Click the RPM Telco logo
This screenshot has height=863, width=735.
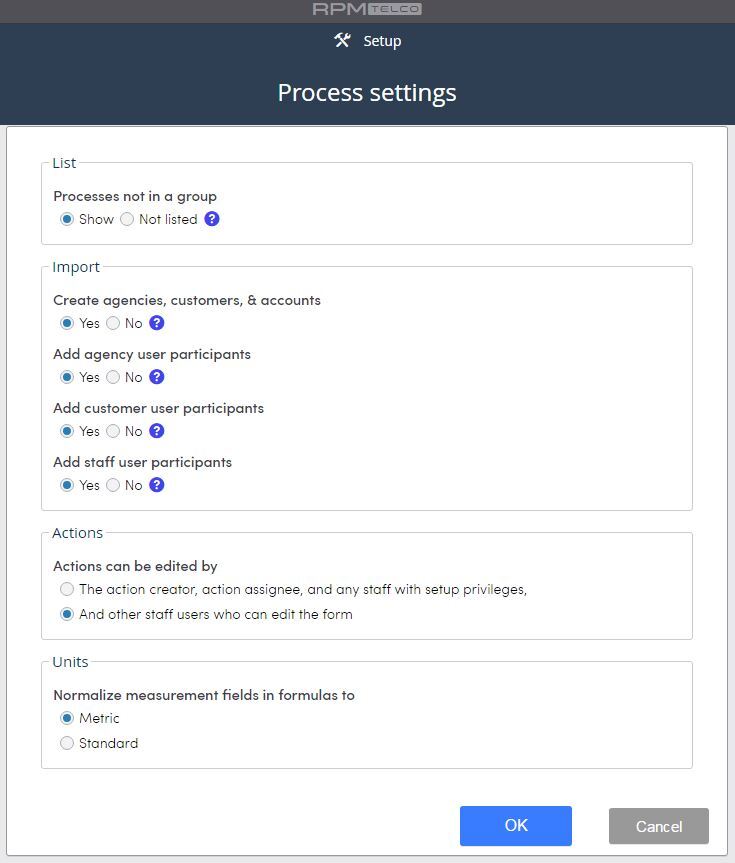(x=367, y=9)
